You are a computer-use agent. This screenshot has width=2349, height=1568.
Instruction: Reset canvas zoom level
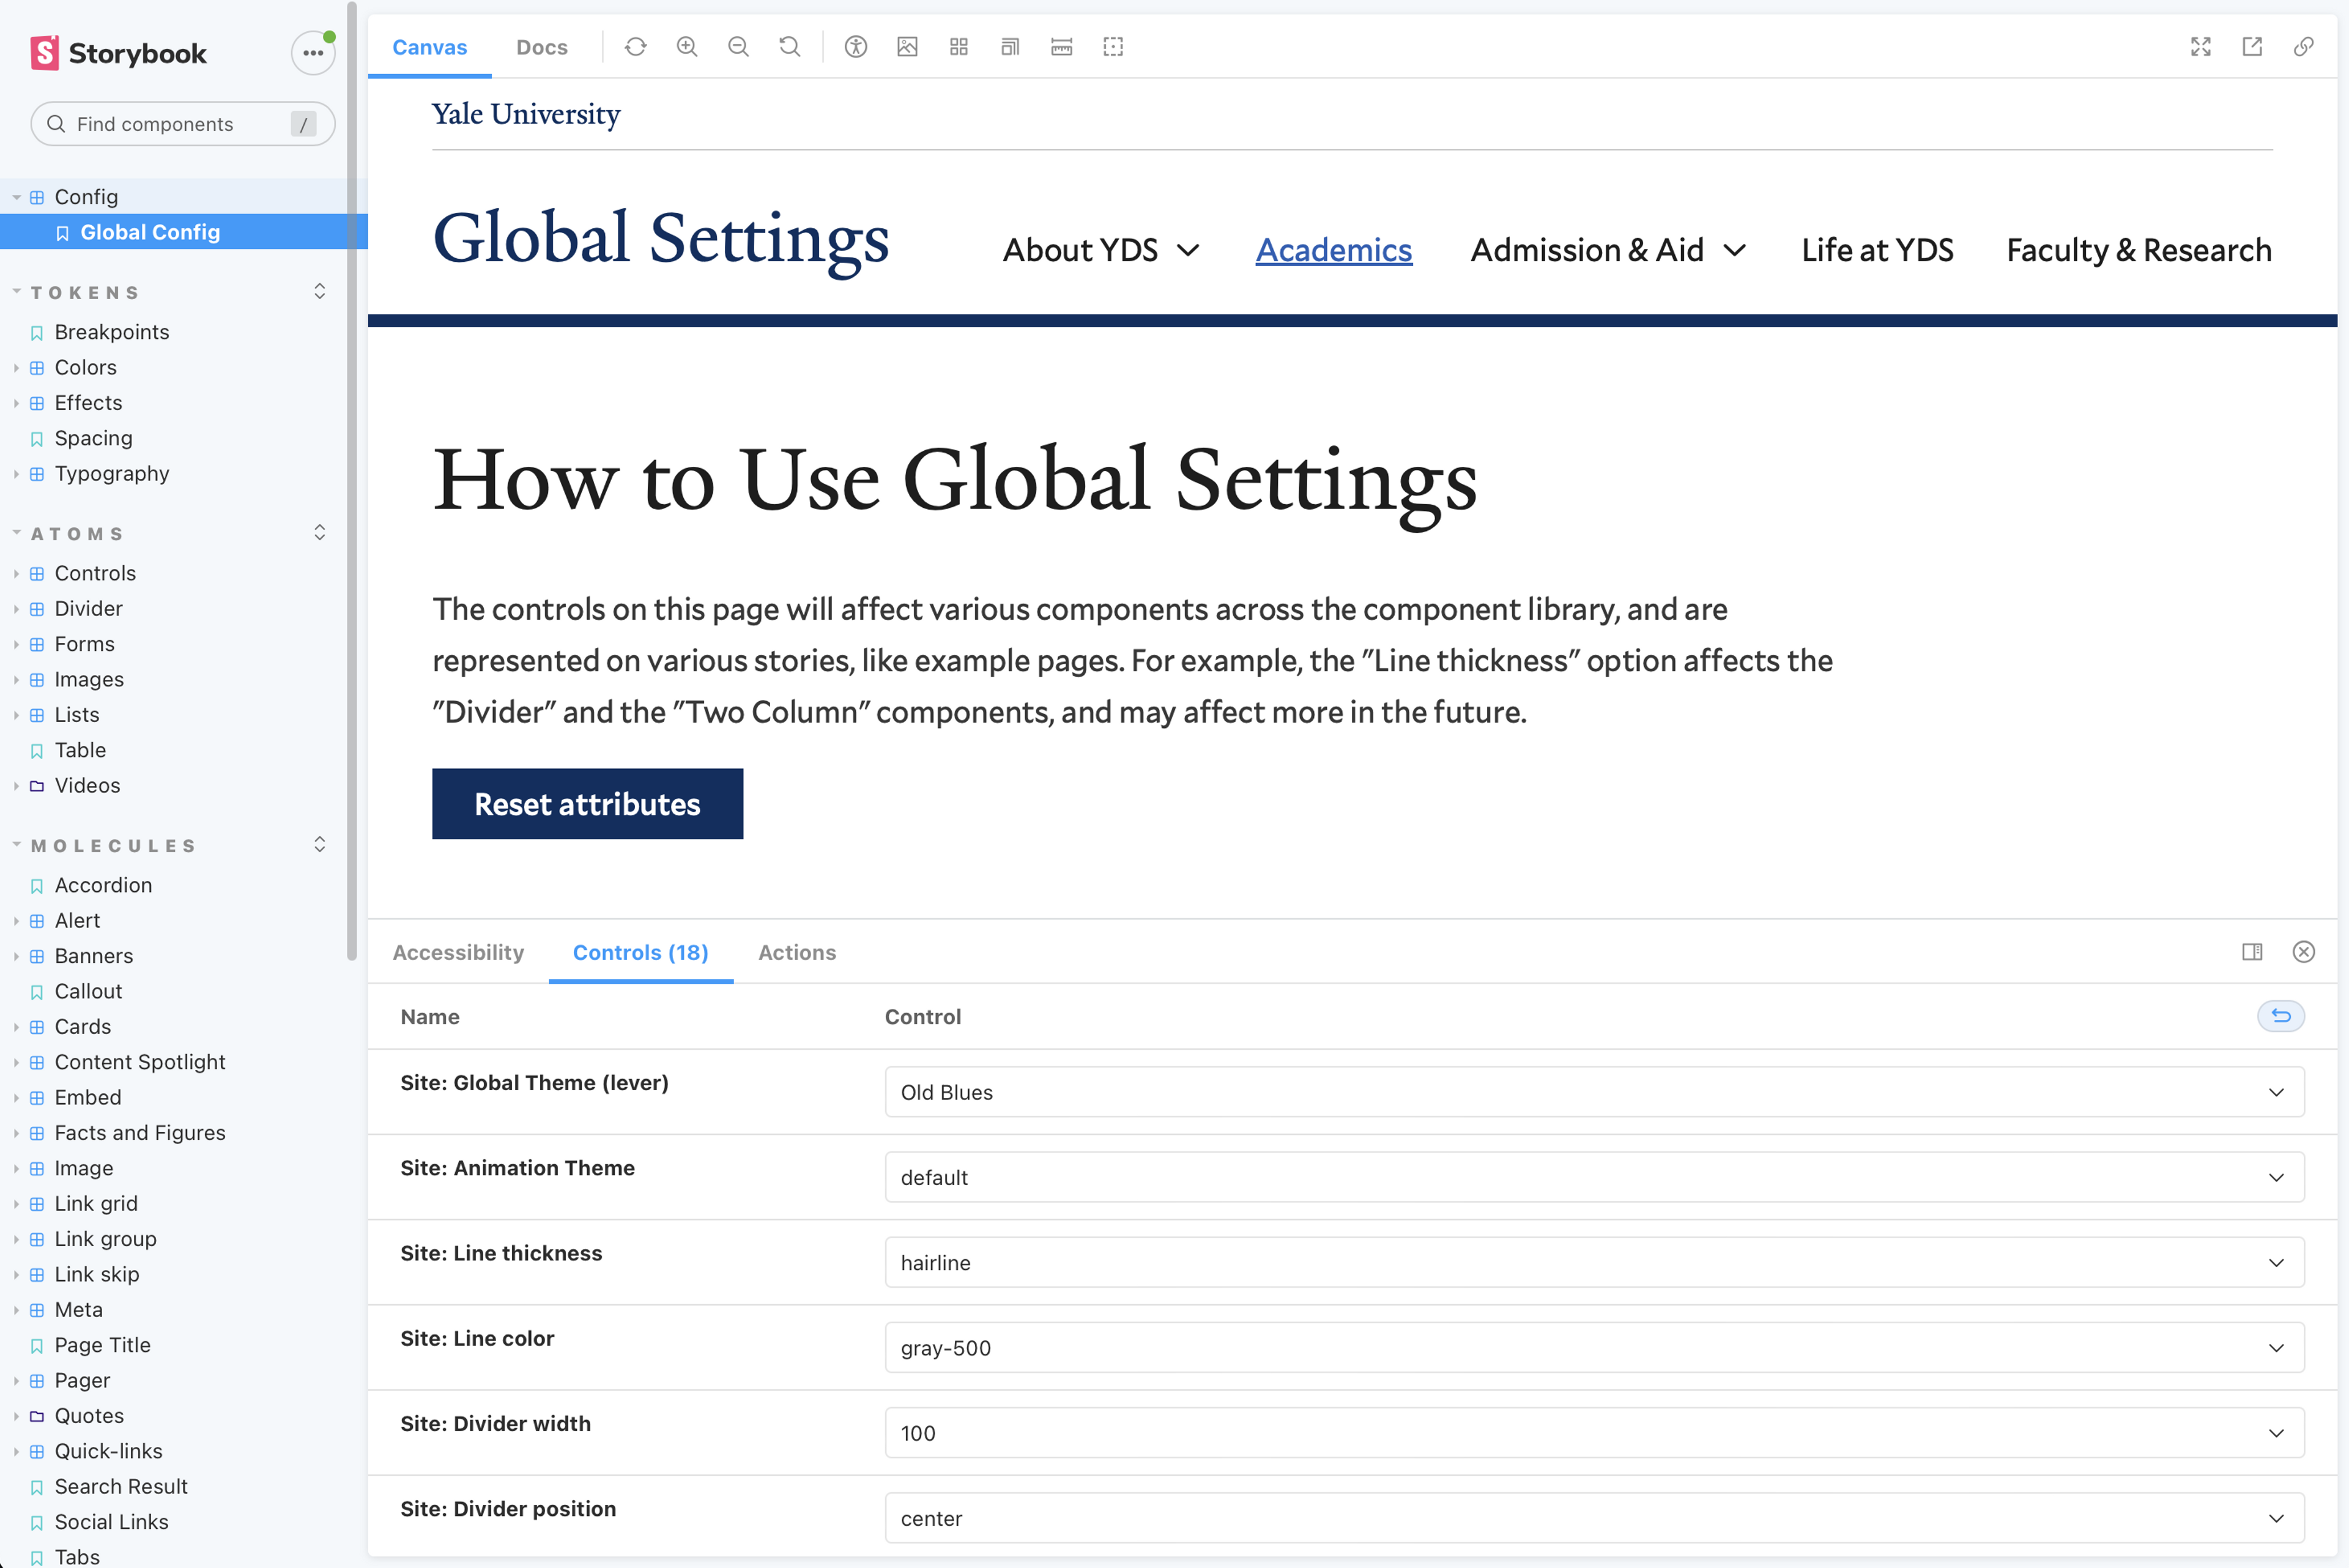(x=790, y=47)
